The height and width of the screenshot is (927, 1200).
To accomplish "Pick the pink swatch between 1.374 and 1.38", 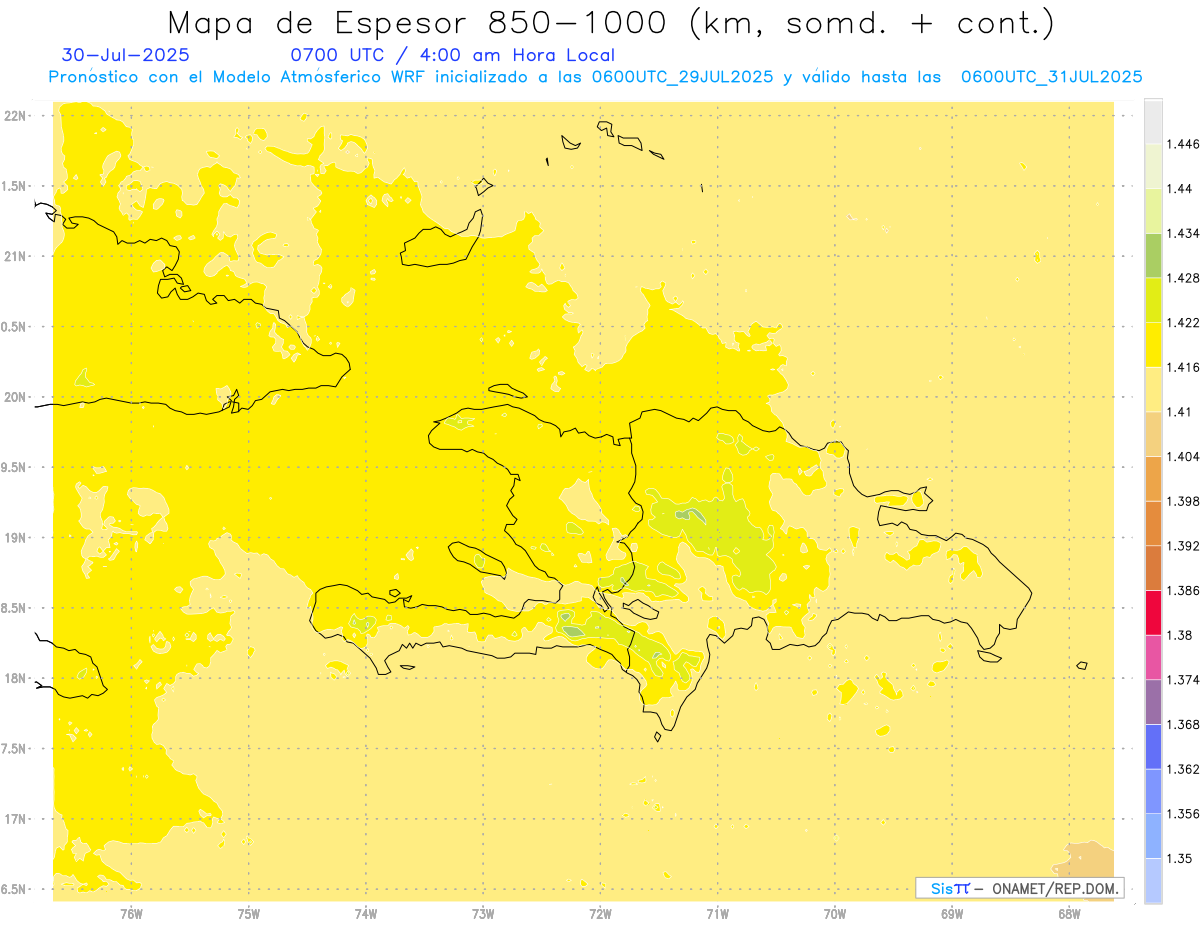I will click(x=1153, y=658).
